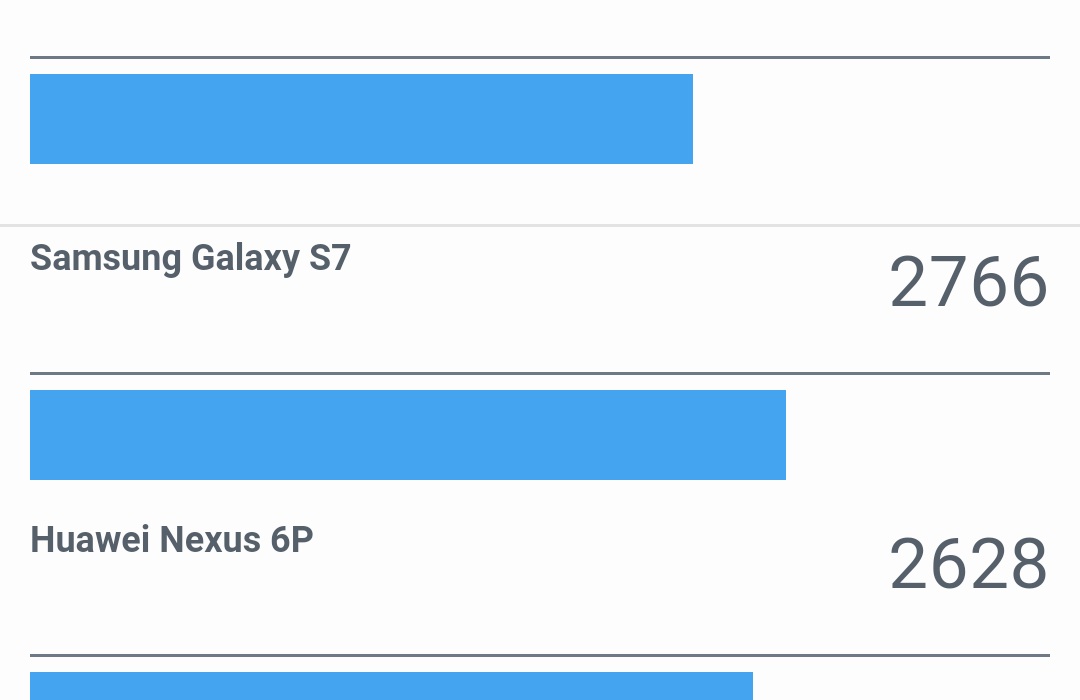Click blank area between Huawei name and 2628

601,564
